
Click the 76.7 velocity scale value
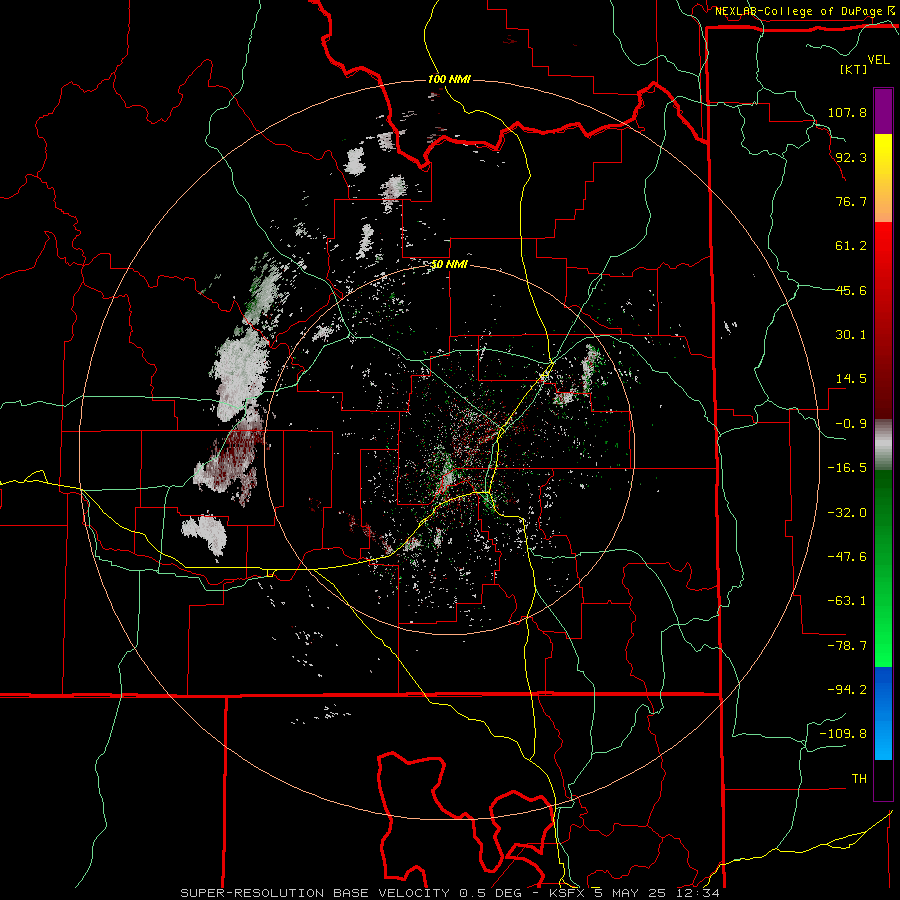click(x=851, y=201)
